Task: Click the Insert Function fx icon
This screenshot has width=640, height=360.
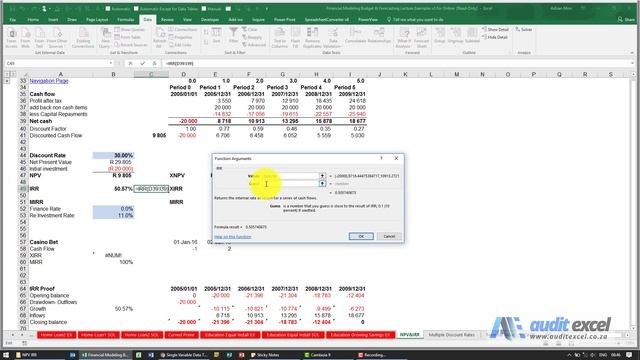Action: (x=154, y=63)
